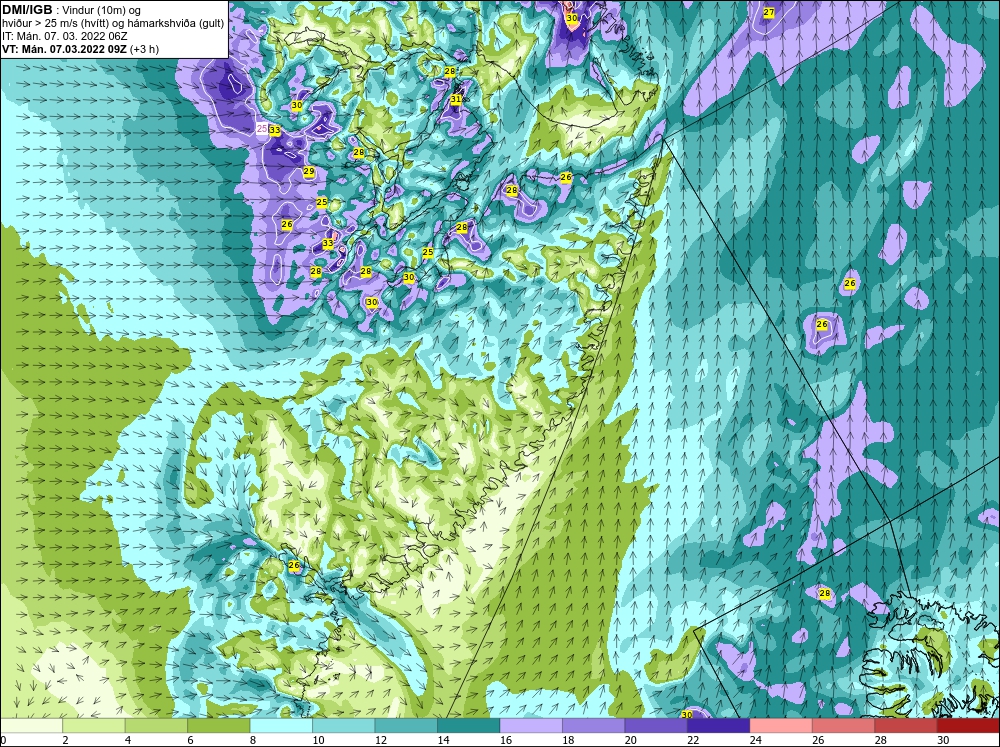
Task: Click the legend tick label "22"
Action: click(x=693, y=740)
